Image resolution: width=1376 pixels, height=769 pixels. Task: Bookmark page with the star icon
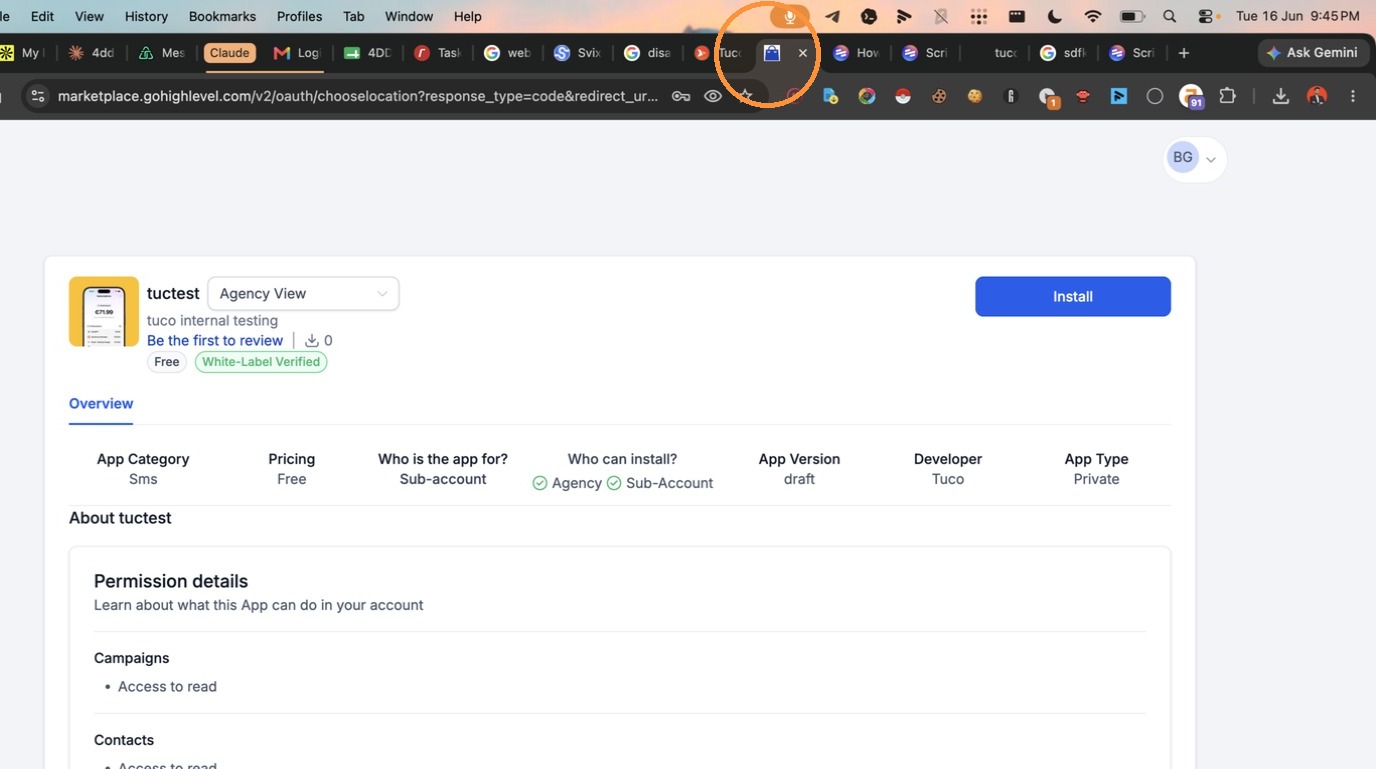pyautogui.click(x=745, y=96)
